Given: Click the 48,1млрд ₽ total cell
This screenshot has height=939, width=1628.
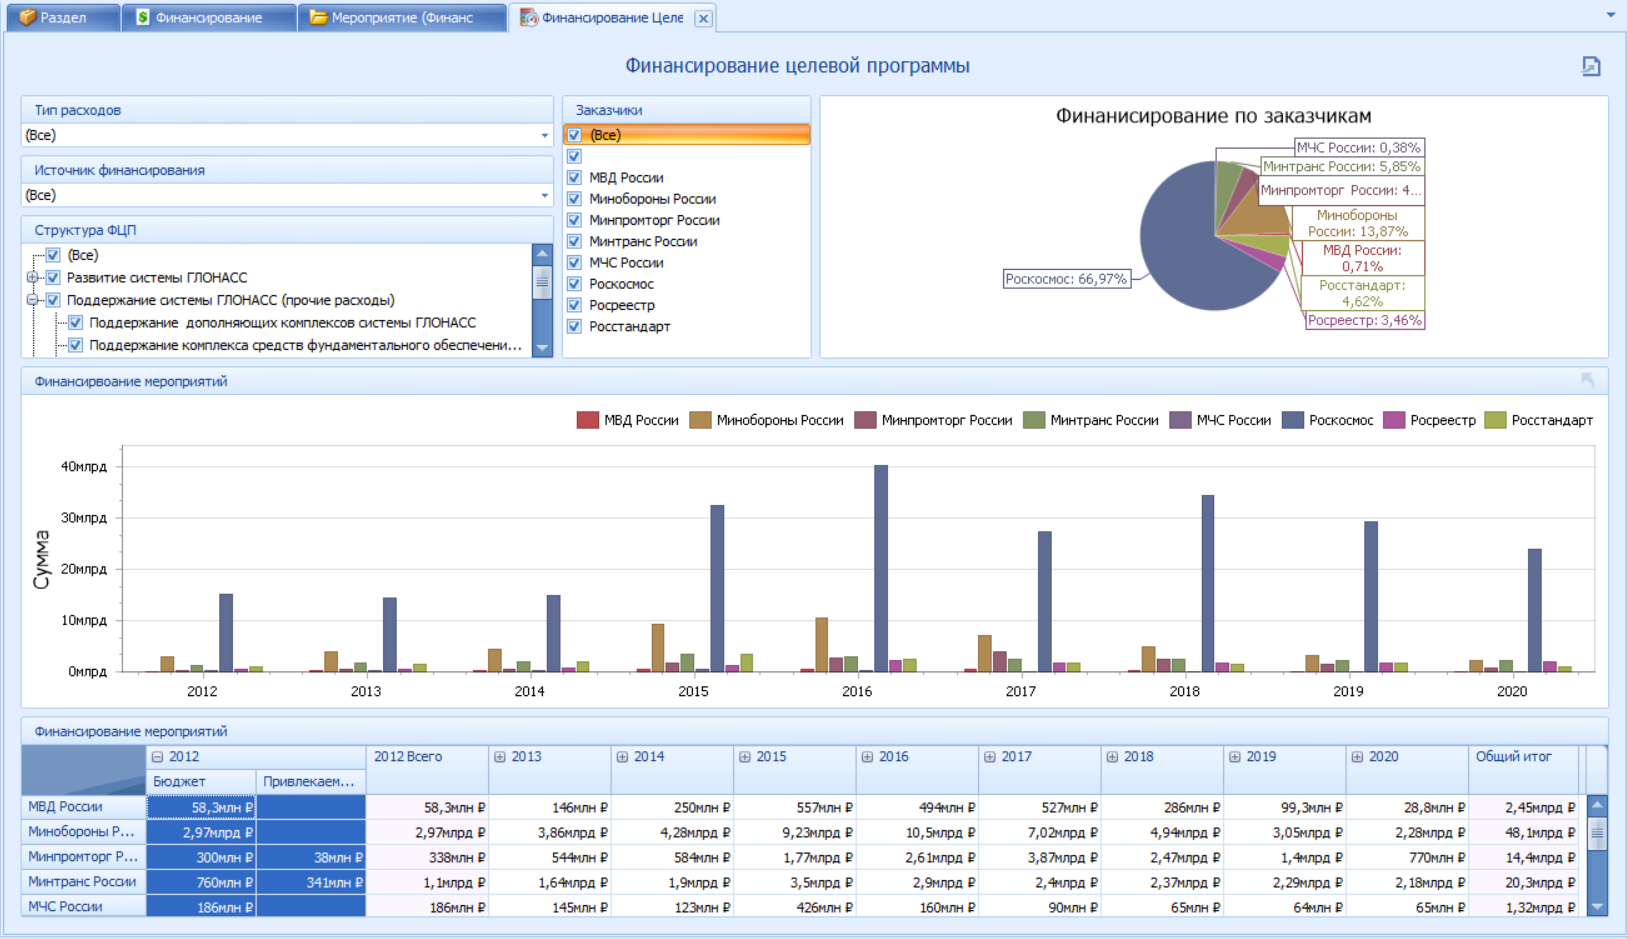Looking at the screenshot, I should pos(1523,832).
